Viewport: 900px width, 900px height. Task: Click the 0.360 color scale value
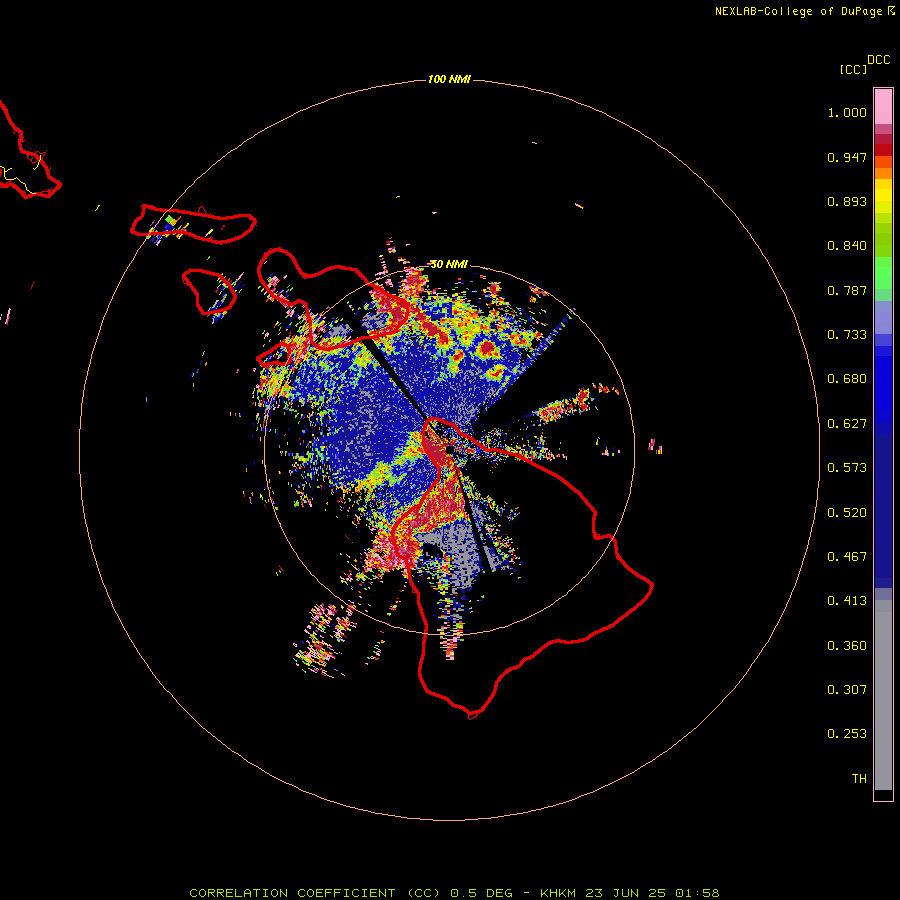tap(847, 646)
